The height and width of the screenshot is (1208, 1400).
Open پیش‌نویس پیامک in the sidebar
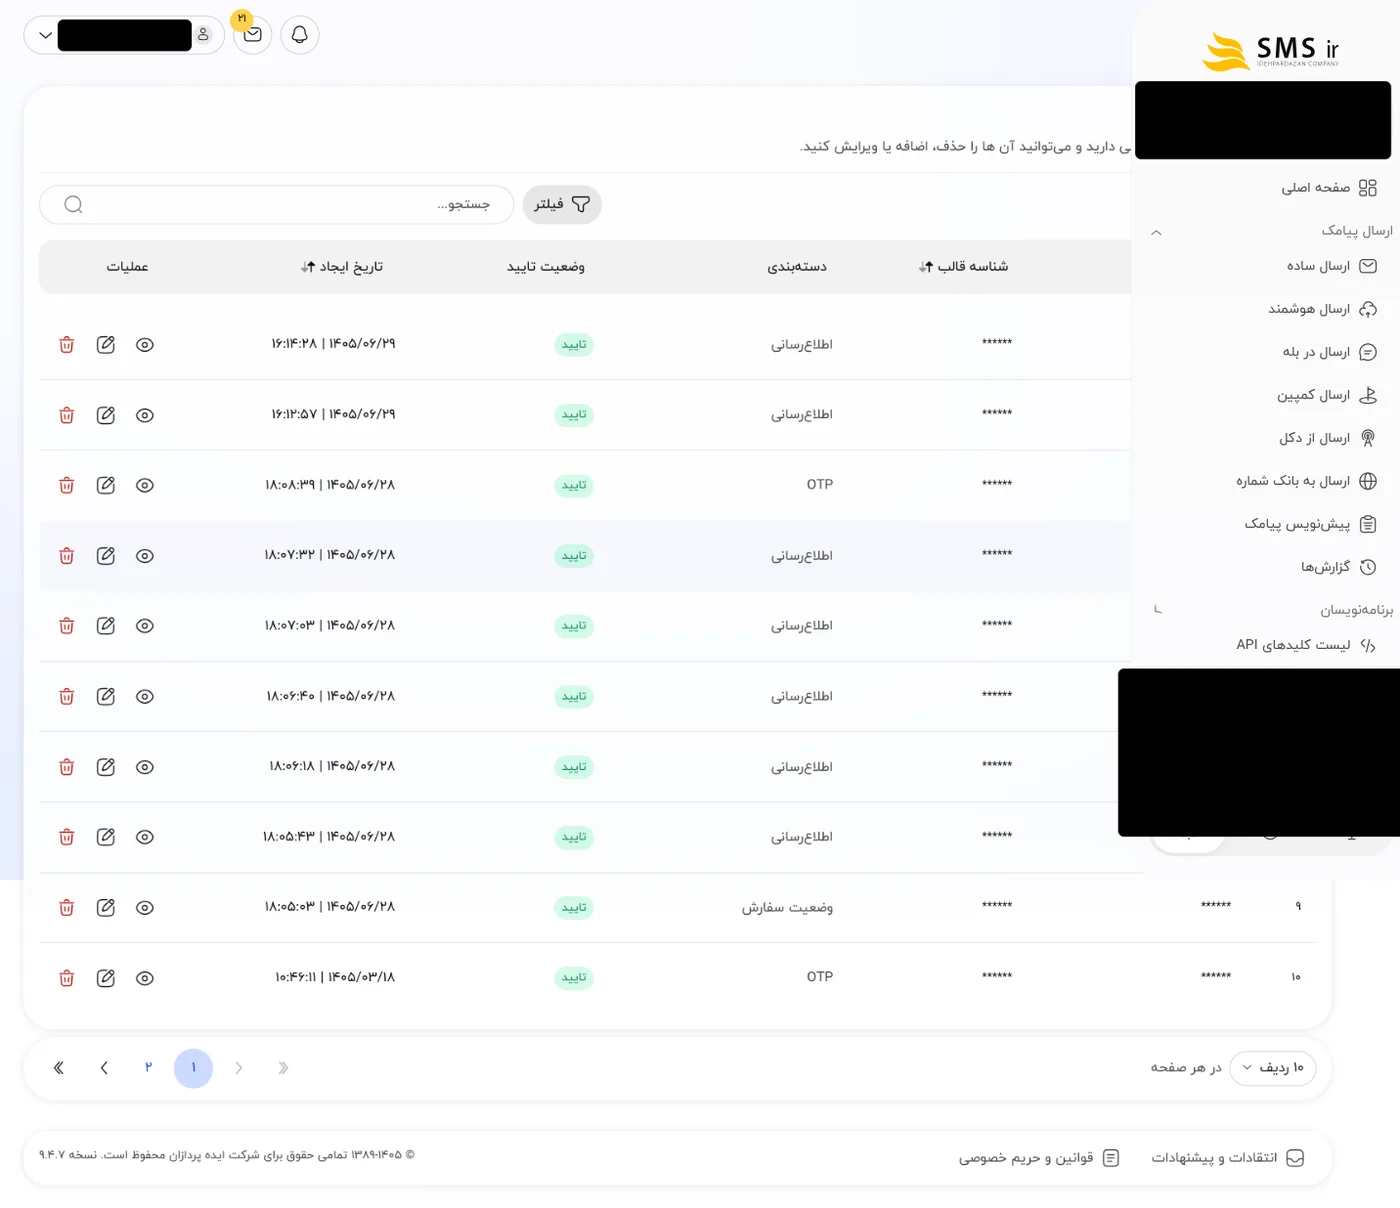tap(1311, 524)
